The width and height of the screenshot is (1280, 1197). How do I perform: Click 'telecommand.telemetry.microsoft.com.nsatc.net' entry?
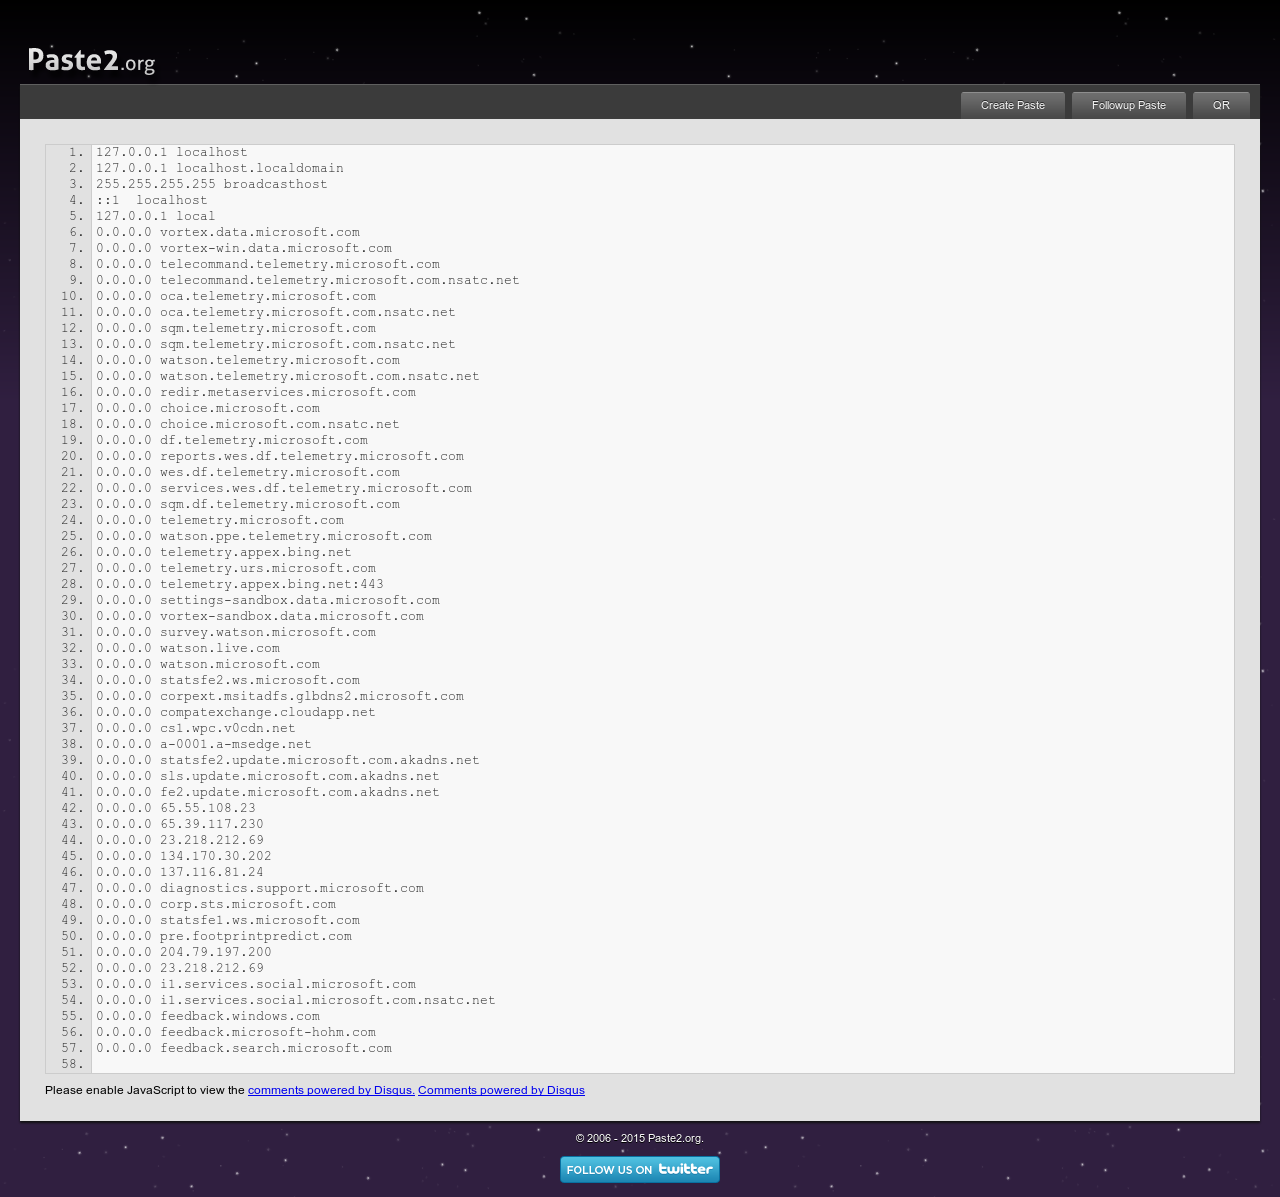[x=340, y=280]
